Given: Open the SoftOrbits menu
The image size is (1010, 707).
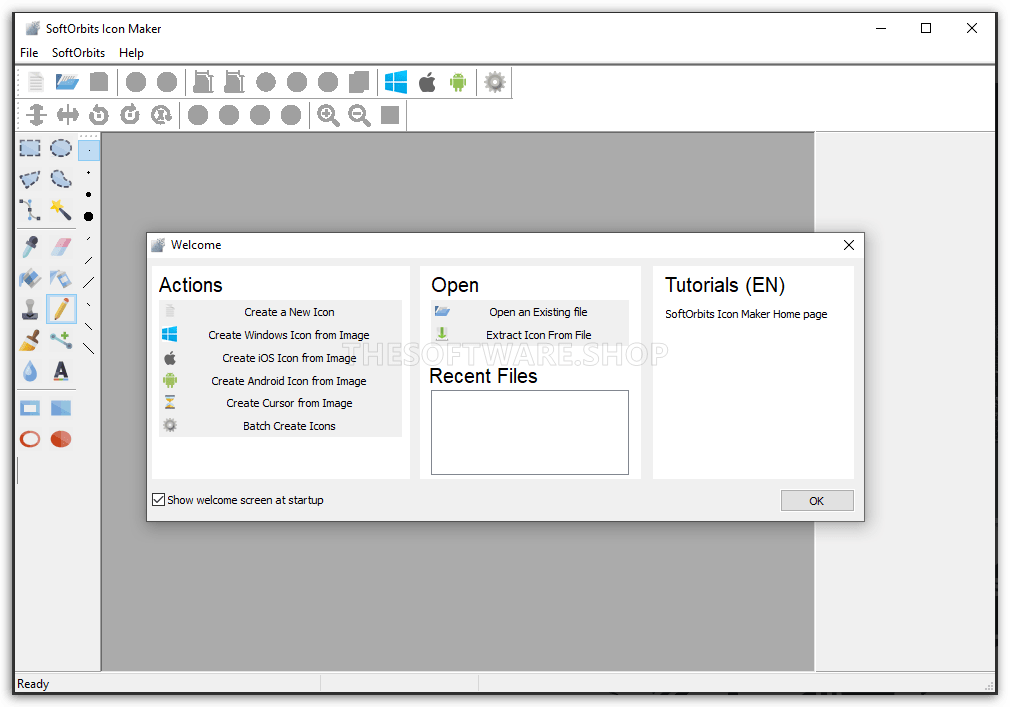Looking at the screenshot, I should pyautogui.click(x=79, y=53).
